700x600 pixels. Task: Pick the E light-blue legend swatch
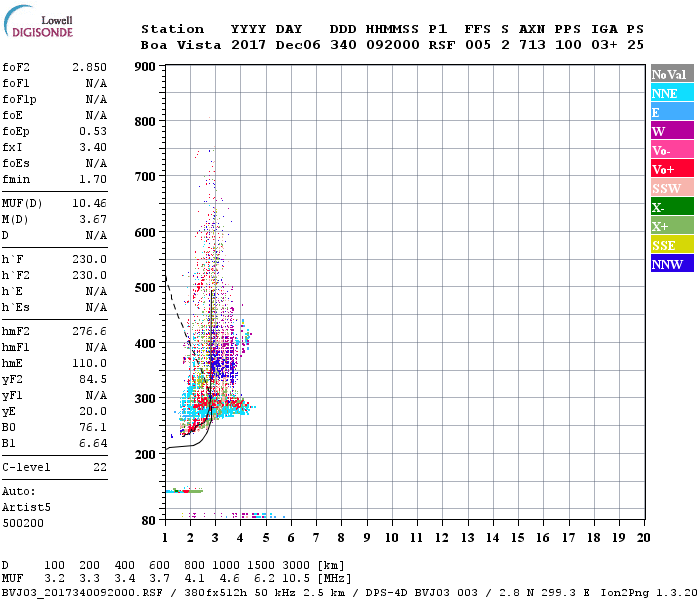[672, 112]
